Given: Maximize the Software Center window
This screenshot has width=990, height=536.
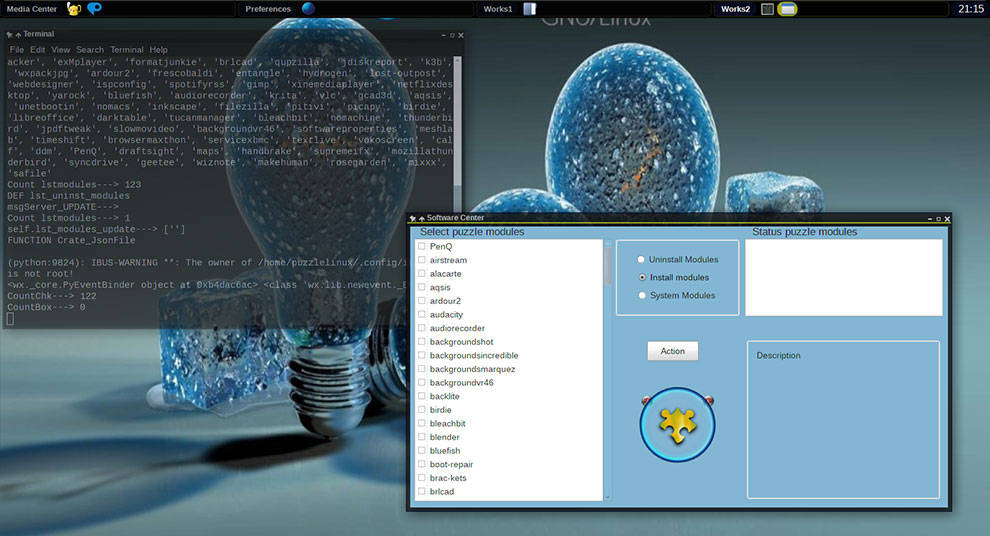Looking at the screenshot, I should (x=938, y=219).
